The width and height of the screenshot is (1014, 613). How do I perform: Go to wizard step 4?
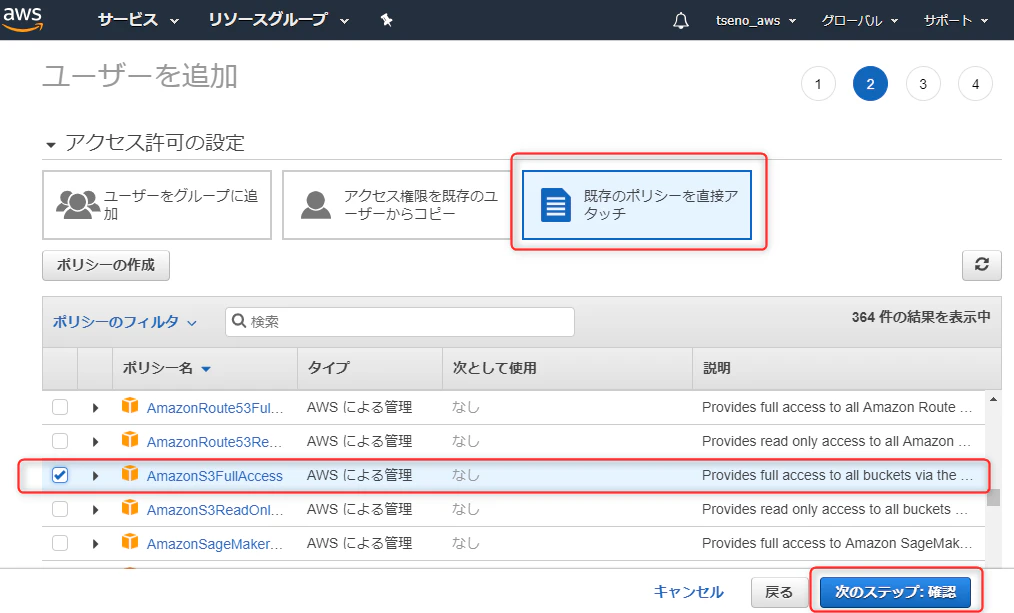pos(975,83)
